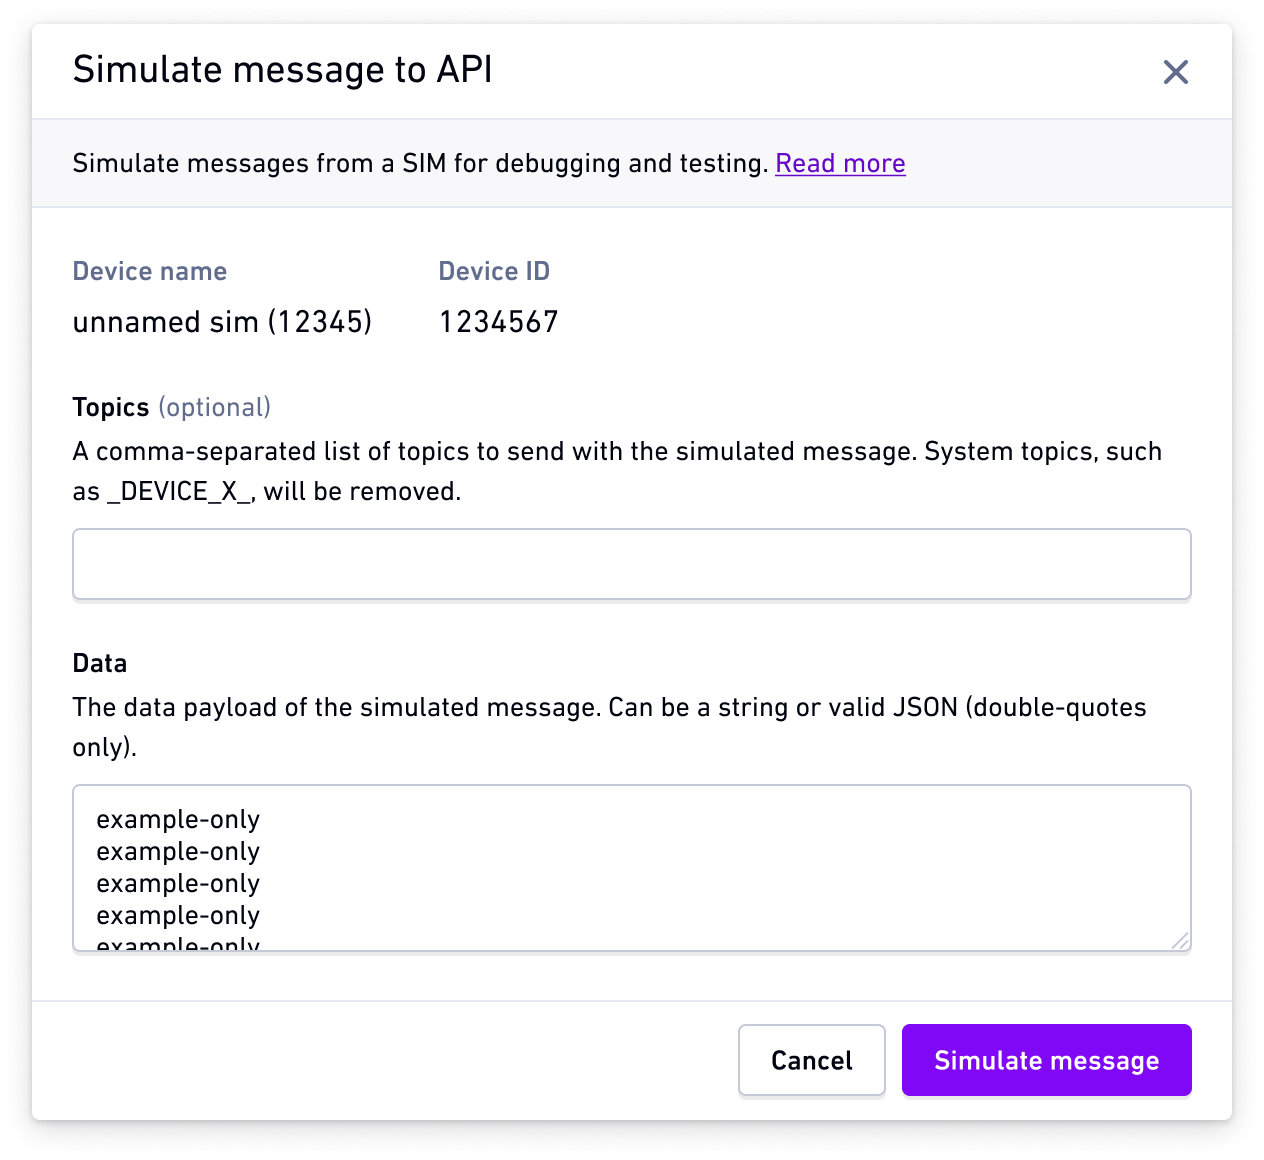
Task: Select the first example-only line
Action: pos(177,819)
